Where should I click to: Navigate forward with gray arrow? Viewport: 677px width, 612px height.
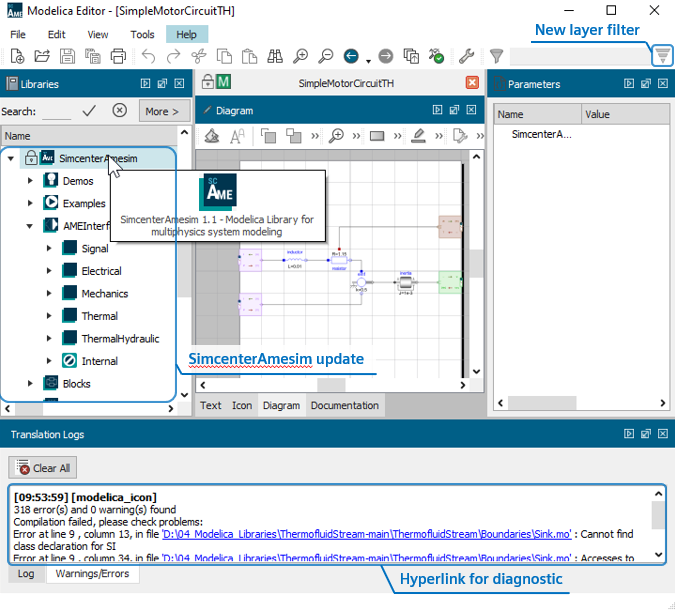(386, 56)
